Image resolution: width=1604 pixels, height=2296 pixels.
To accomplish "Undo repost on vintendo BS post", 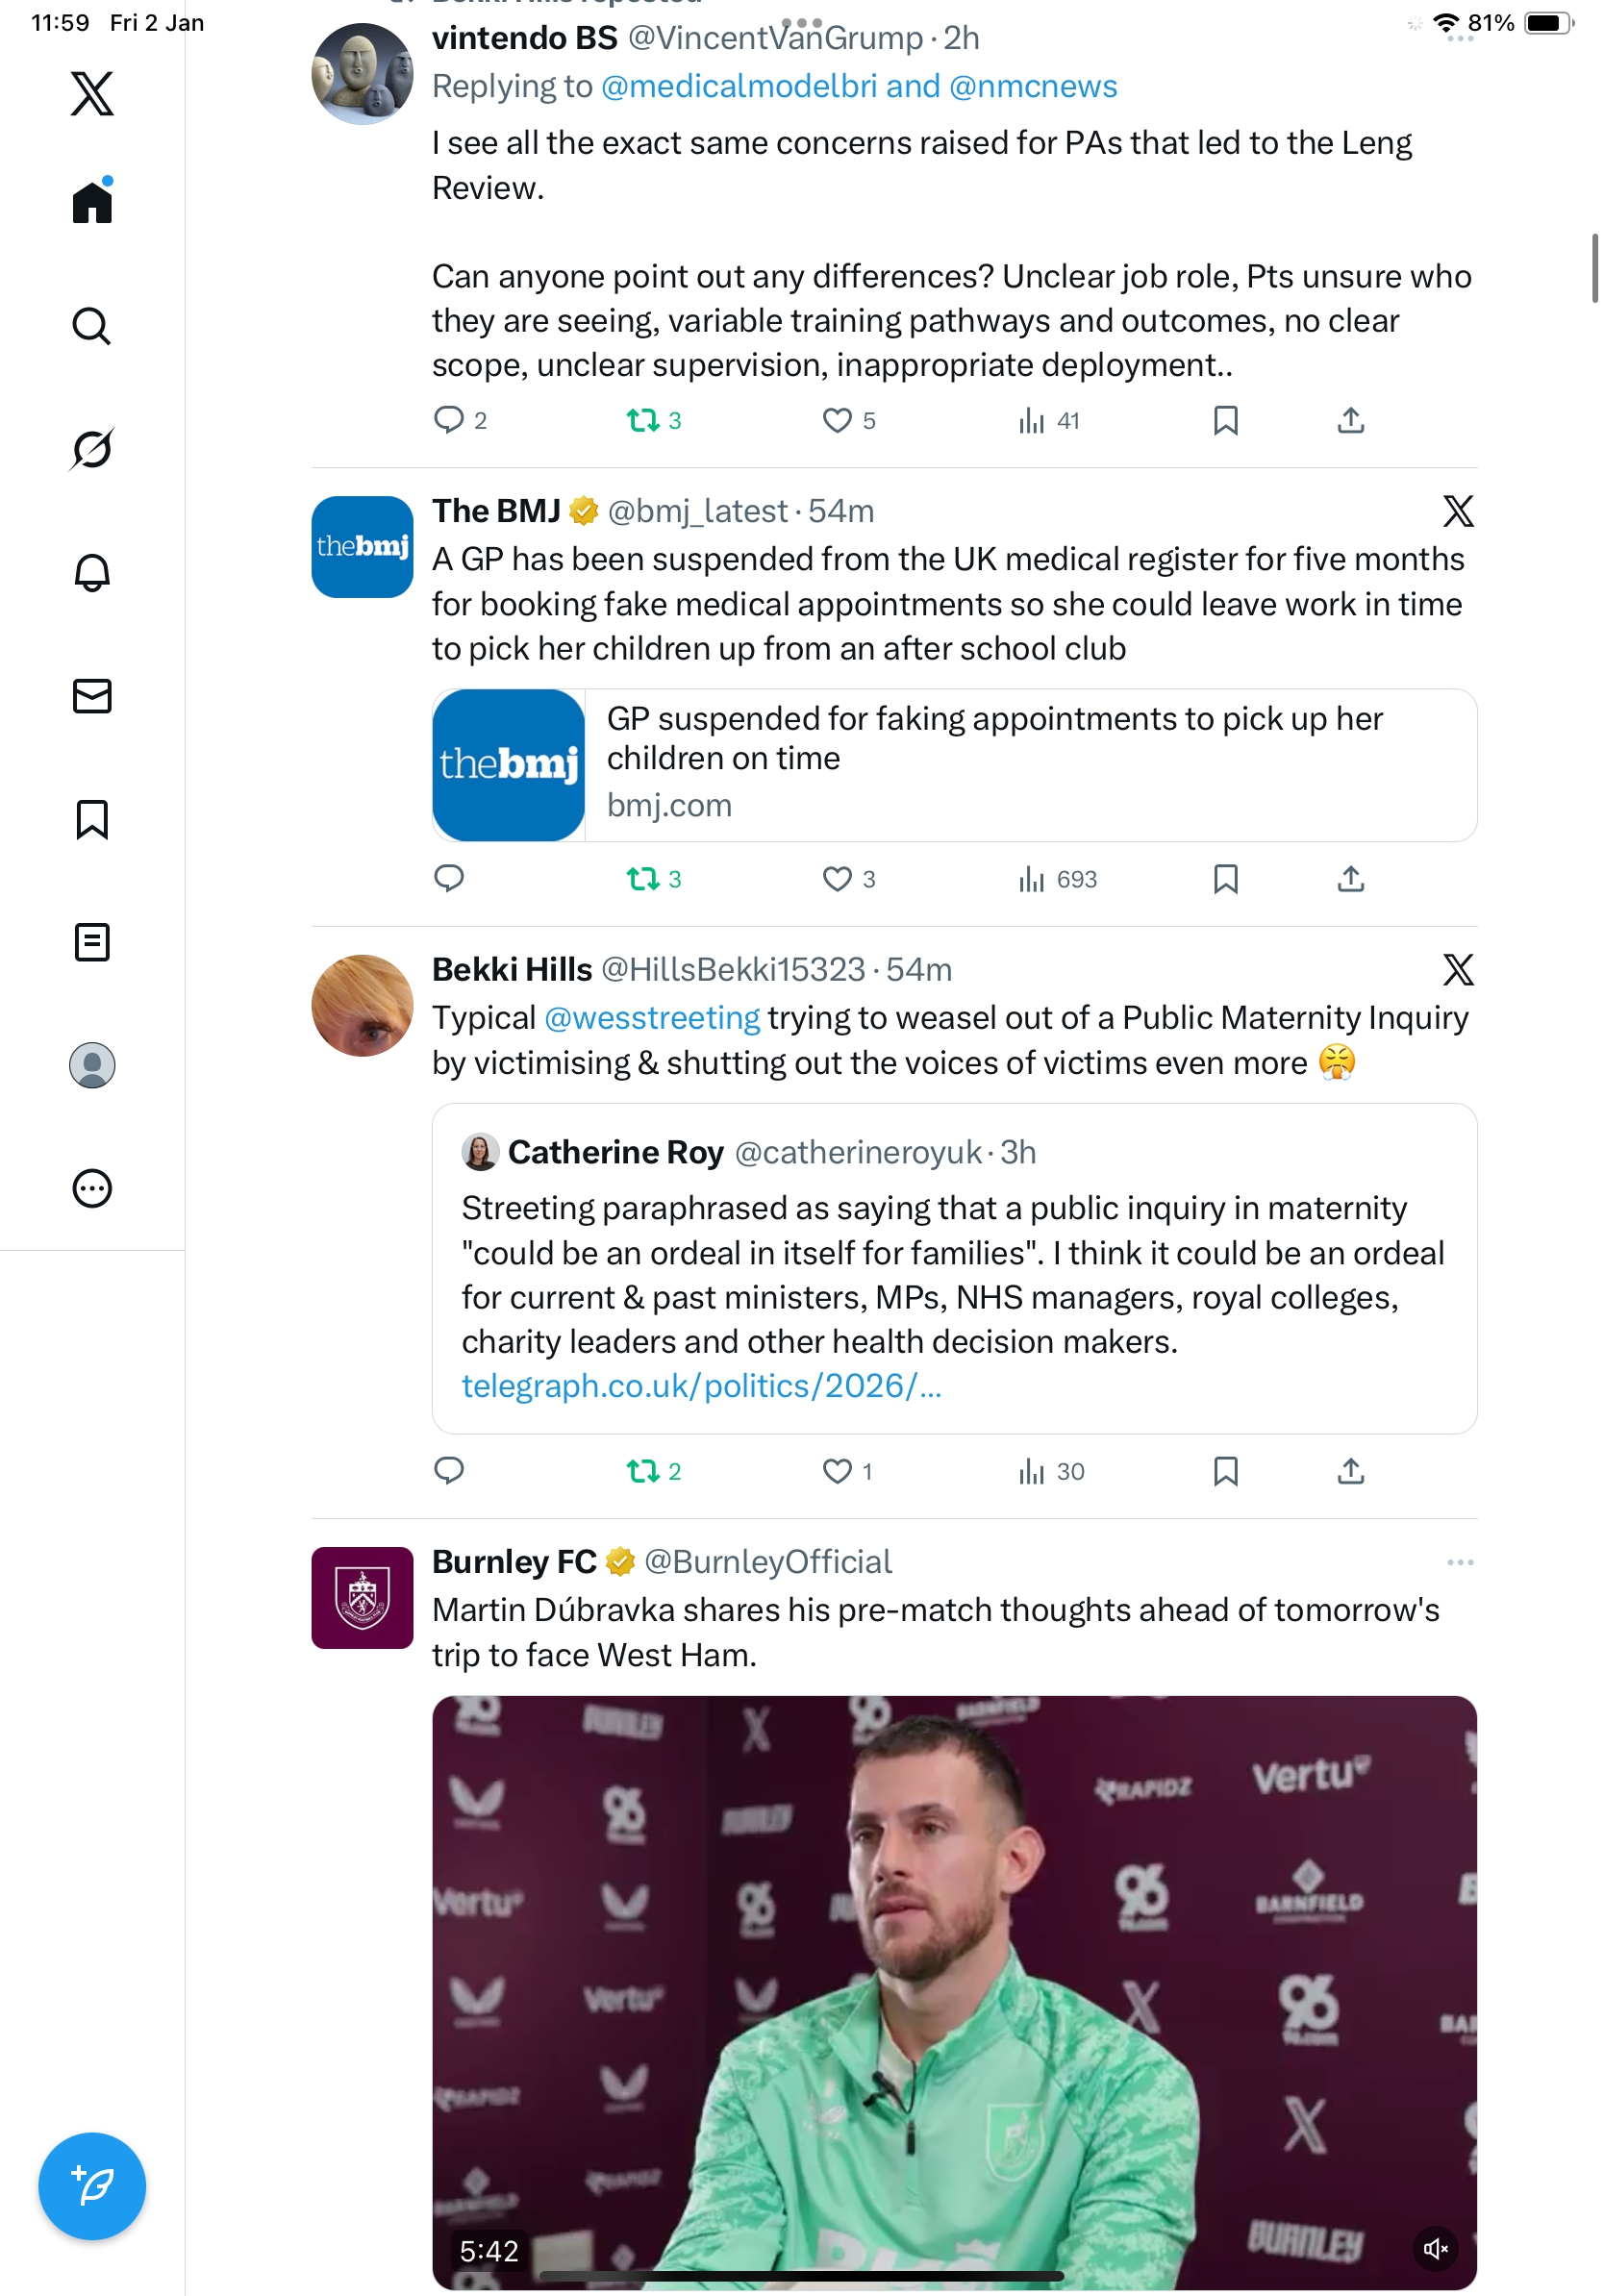I will tap(643, 420).
